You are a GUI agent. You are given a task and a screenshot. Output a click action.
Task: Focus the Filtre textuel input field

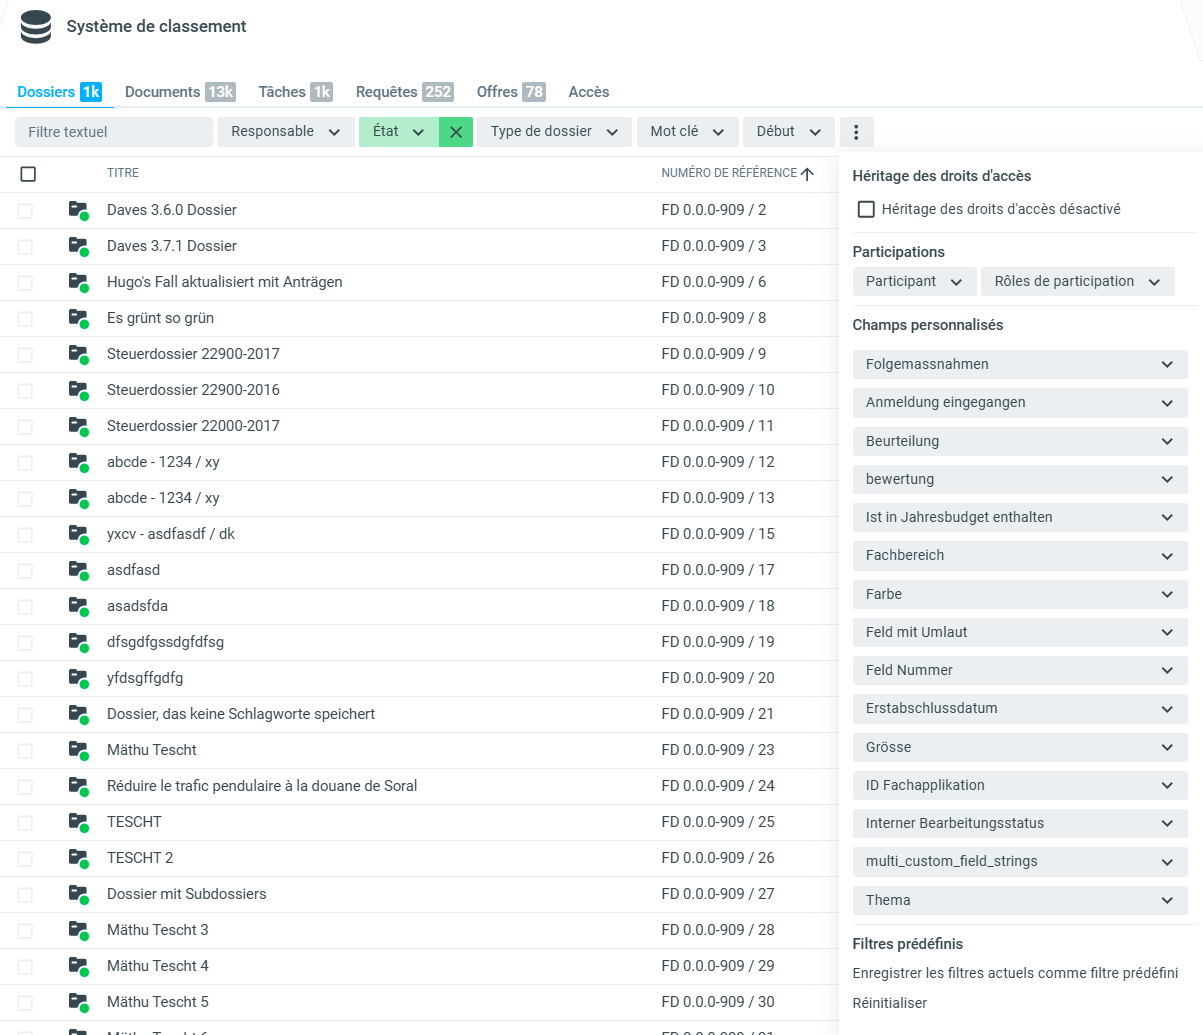tap(114, 132)
